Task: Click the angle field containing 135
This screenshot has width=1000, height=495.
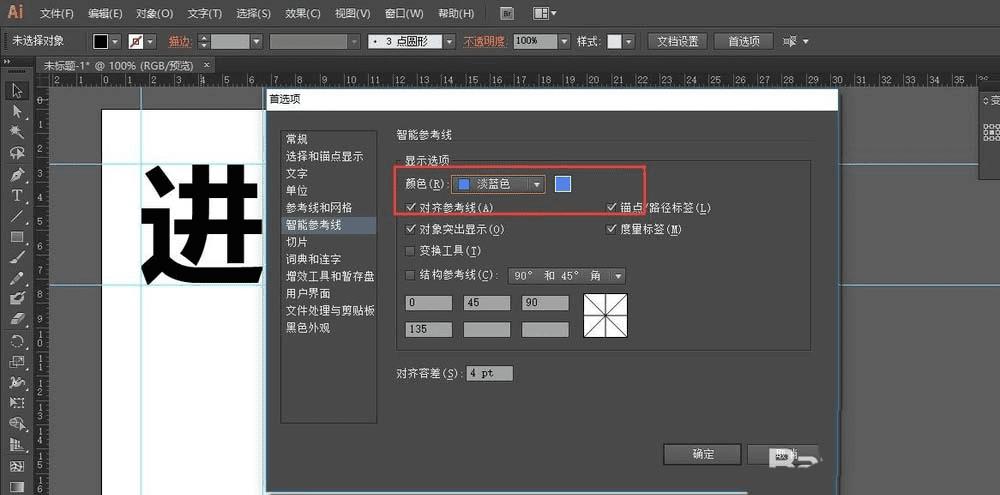Action: (429, 330)
